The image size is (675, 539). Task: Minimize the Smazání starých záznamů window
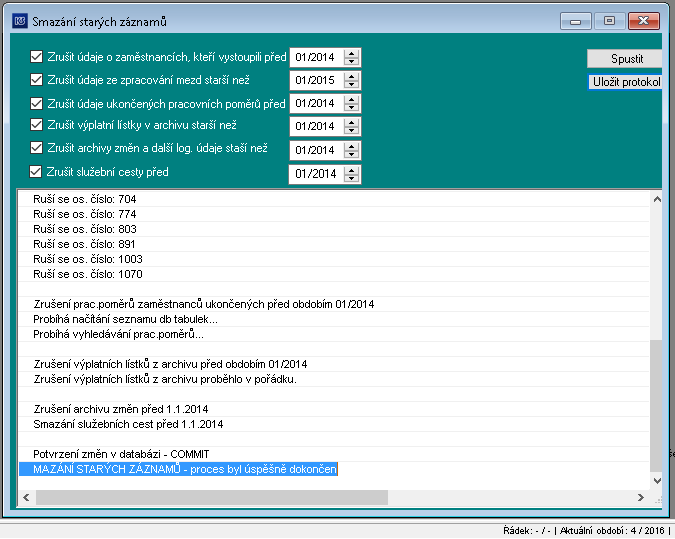(x=576, y=21)
